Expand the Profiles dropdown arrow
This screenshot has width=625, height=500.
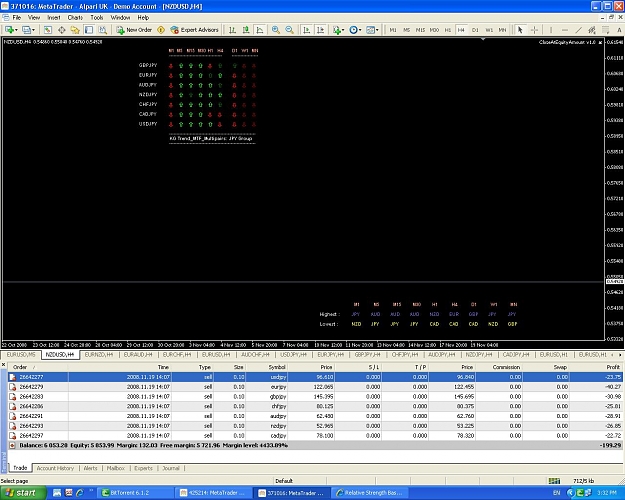33,30
